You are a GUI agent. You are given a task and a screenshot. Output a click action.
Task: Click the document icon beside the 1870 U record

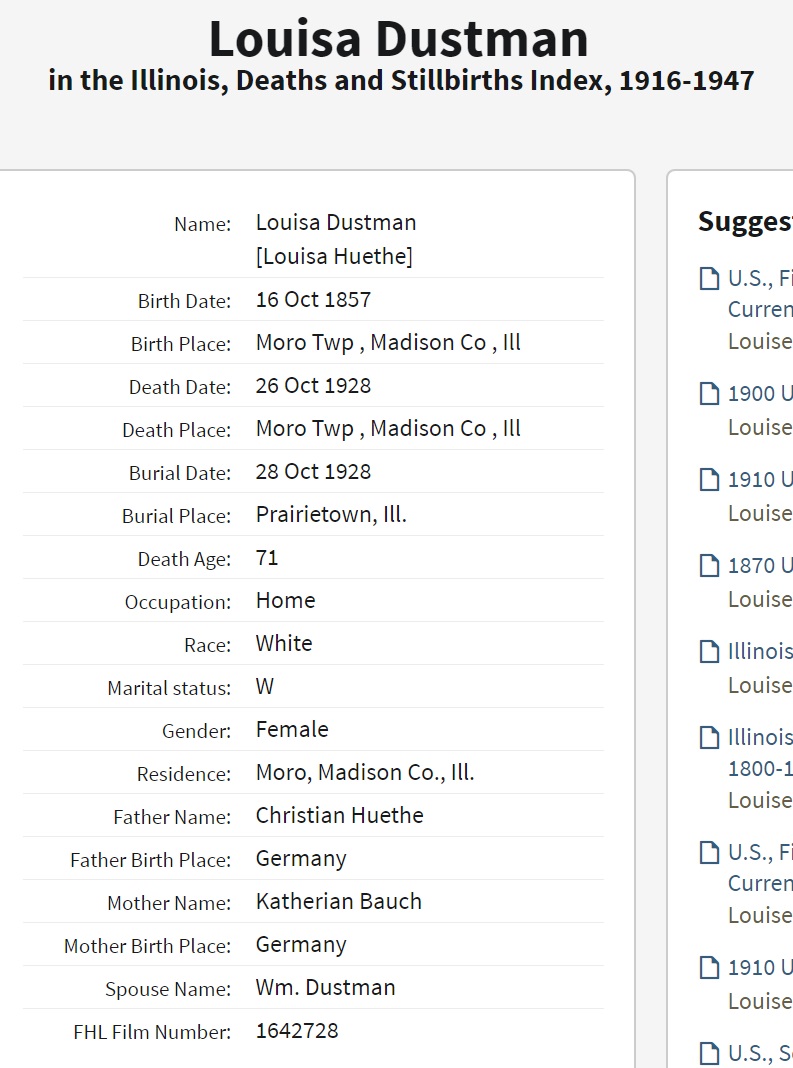(709, 565)
